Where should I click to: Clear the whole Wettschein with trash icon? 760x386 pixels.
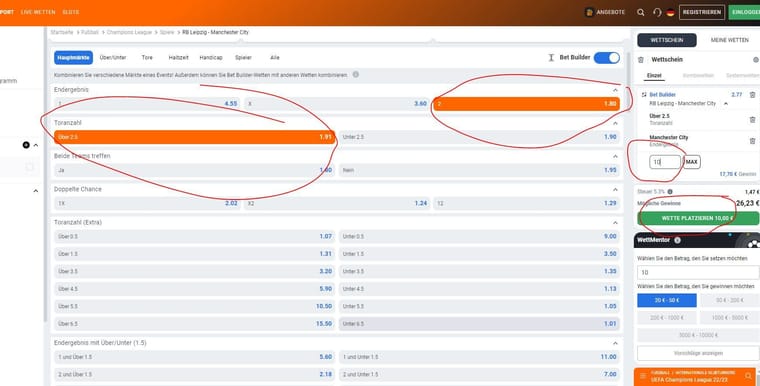tap(641, 60)
